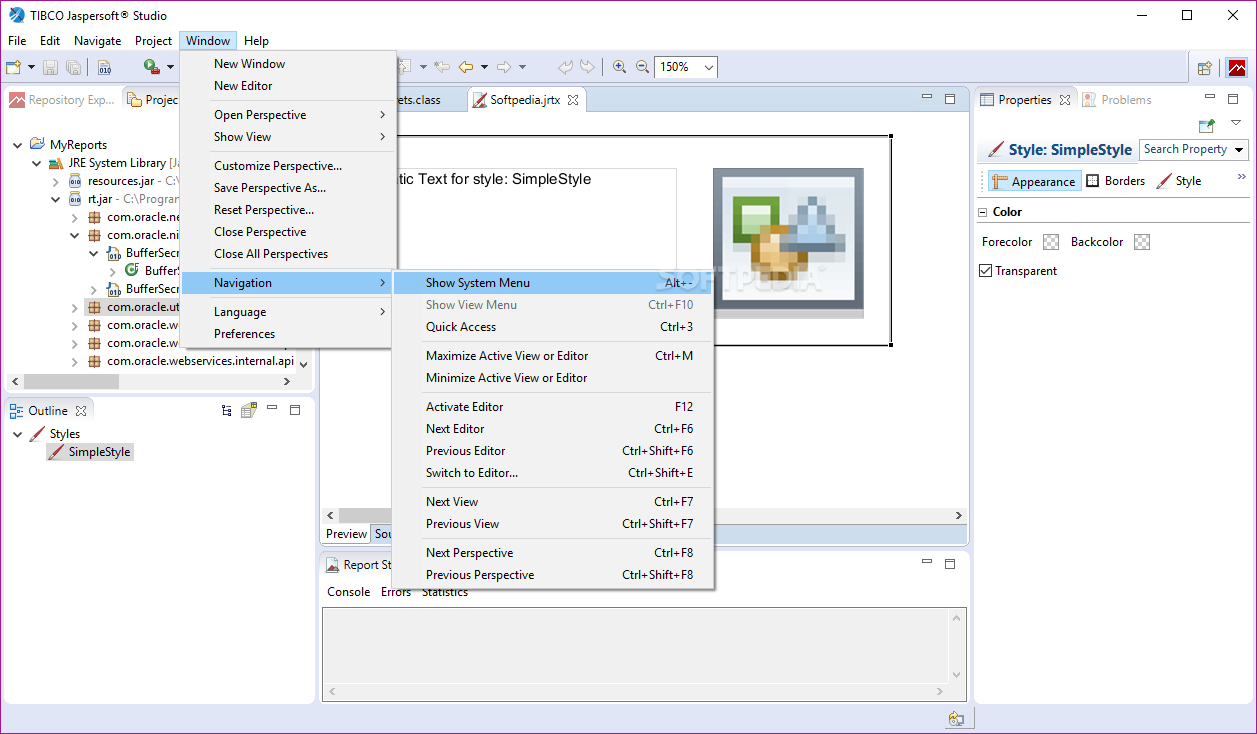Click the Zoom In magnifier icon

[x=620, y=67]
